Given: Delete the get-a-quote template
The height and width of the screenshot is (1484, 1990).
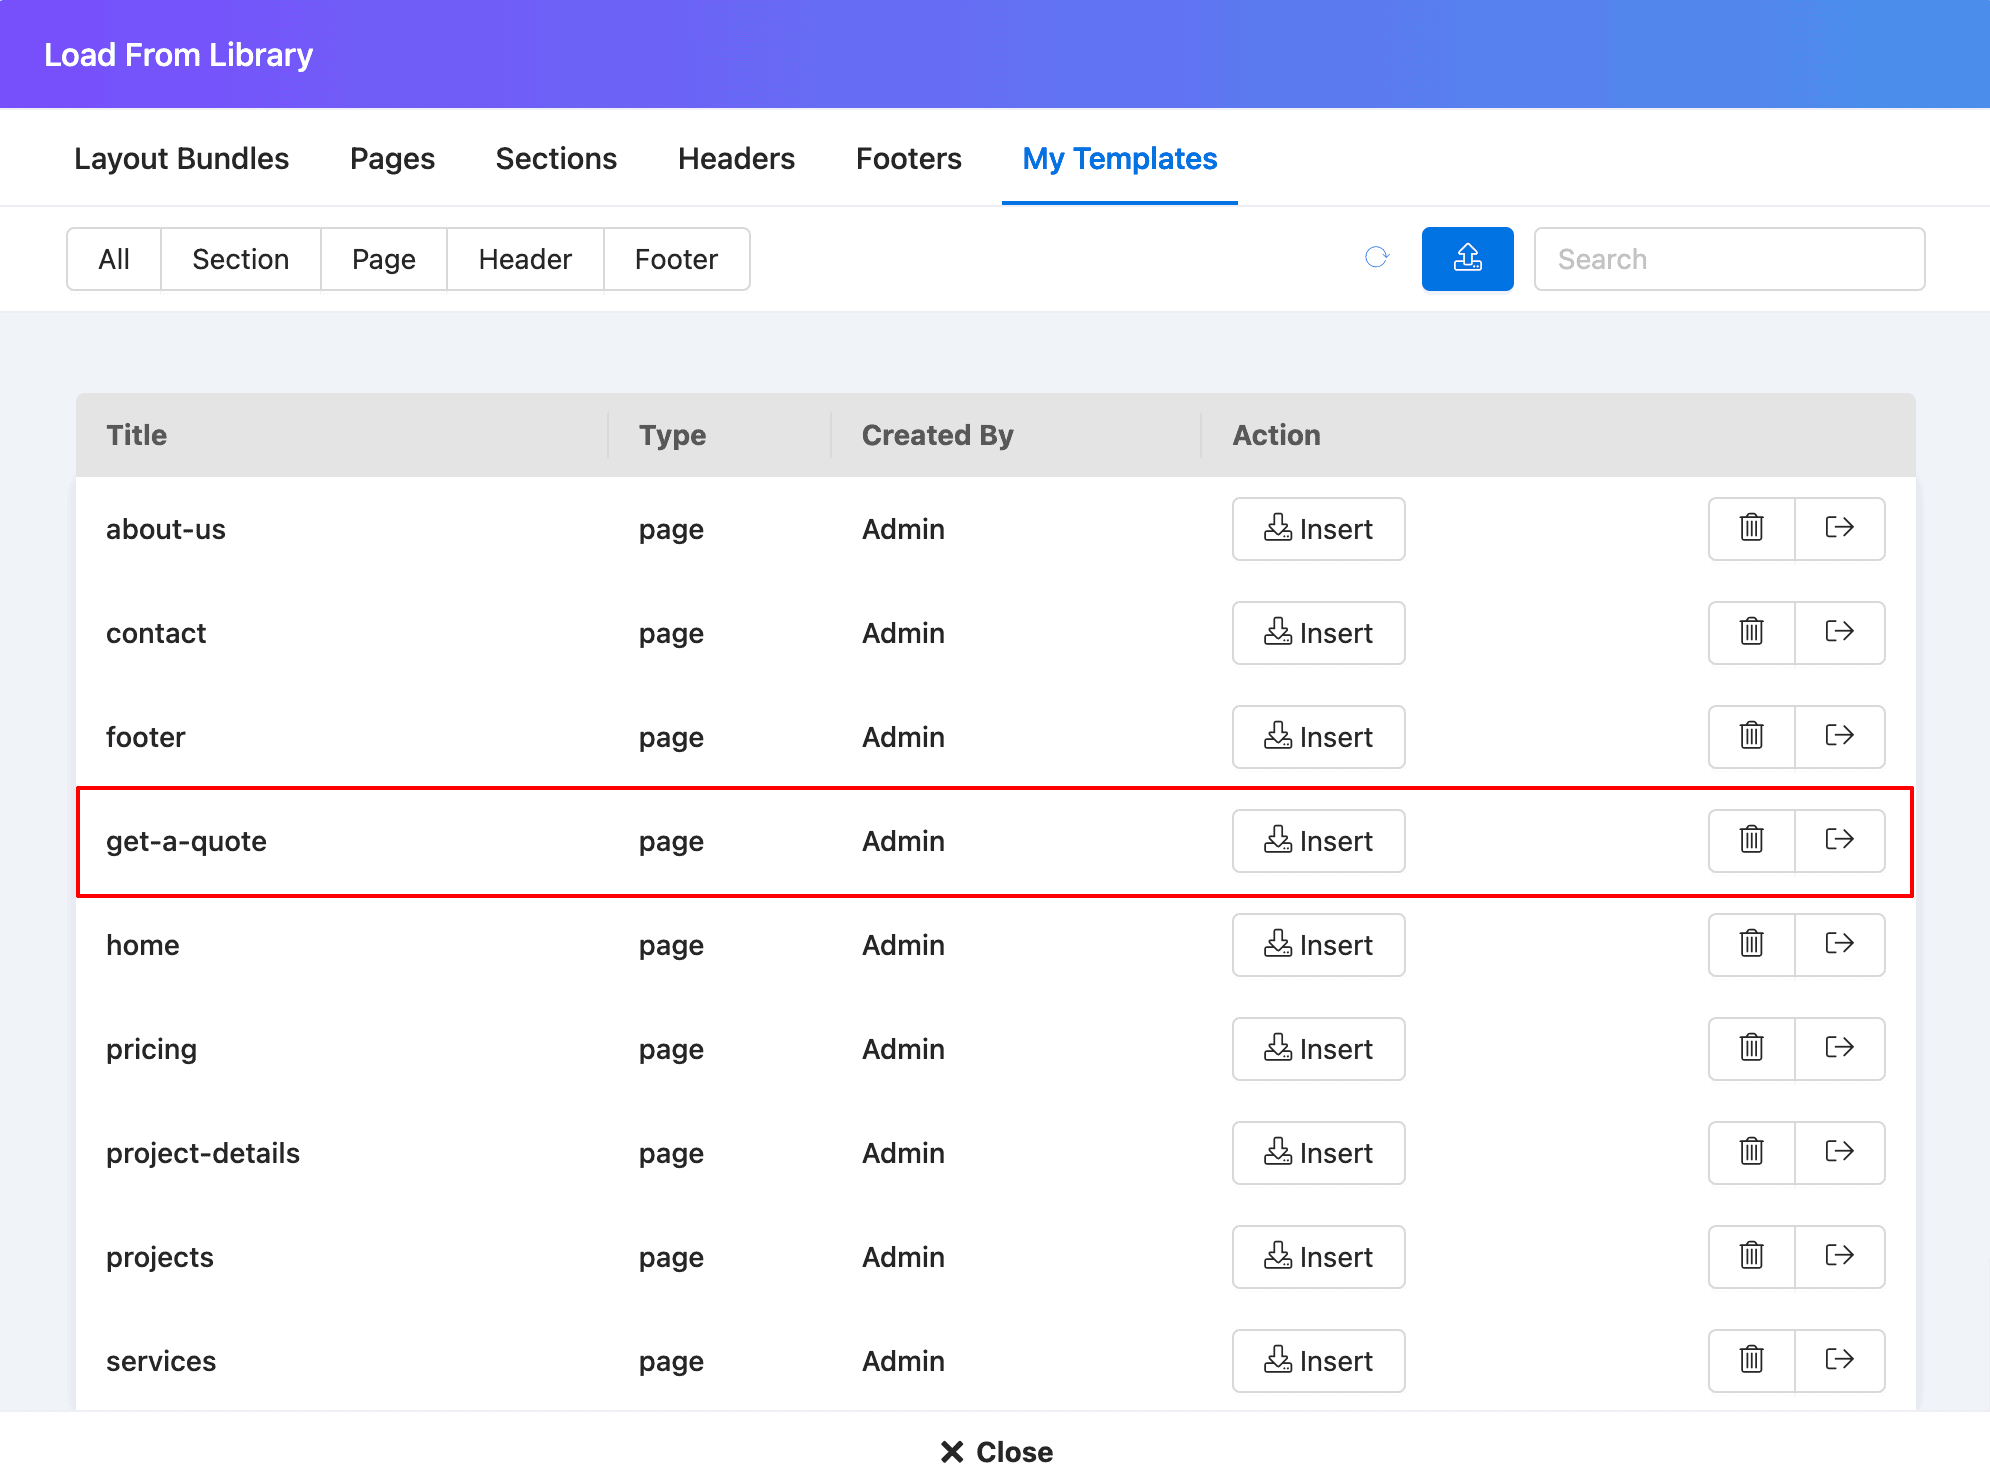Looking at the screenshot, I should point(1751,840).
